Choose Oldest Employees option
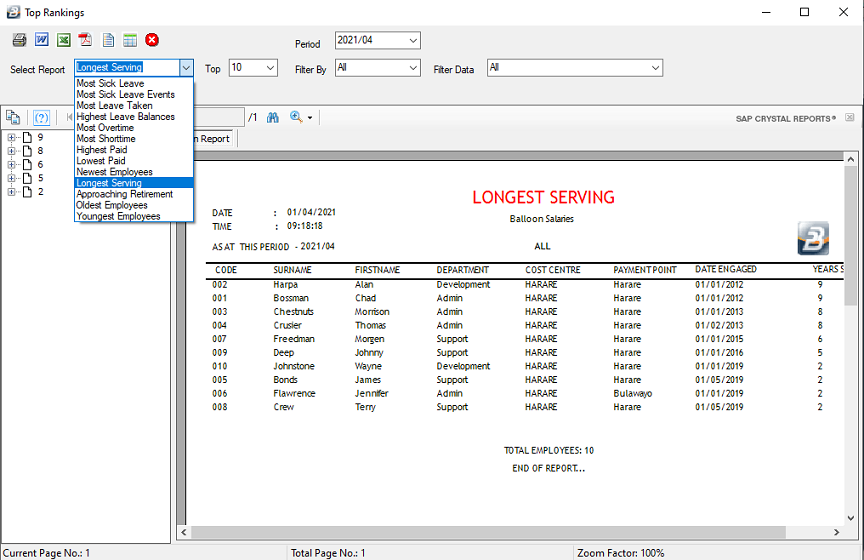Image resolution: width=864 pixels, height=560 pixels. (x=134, y=205)
